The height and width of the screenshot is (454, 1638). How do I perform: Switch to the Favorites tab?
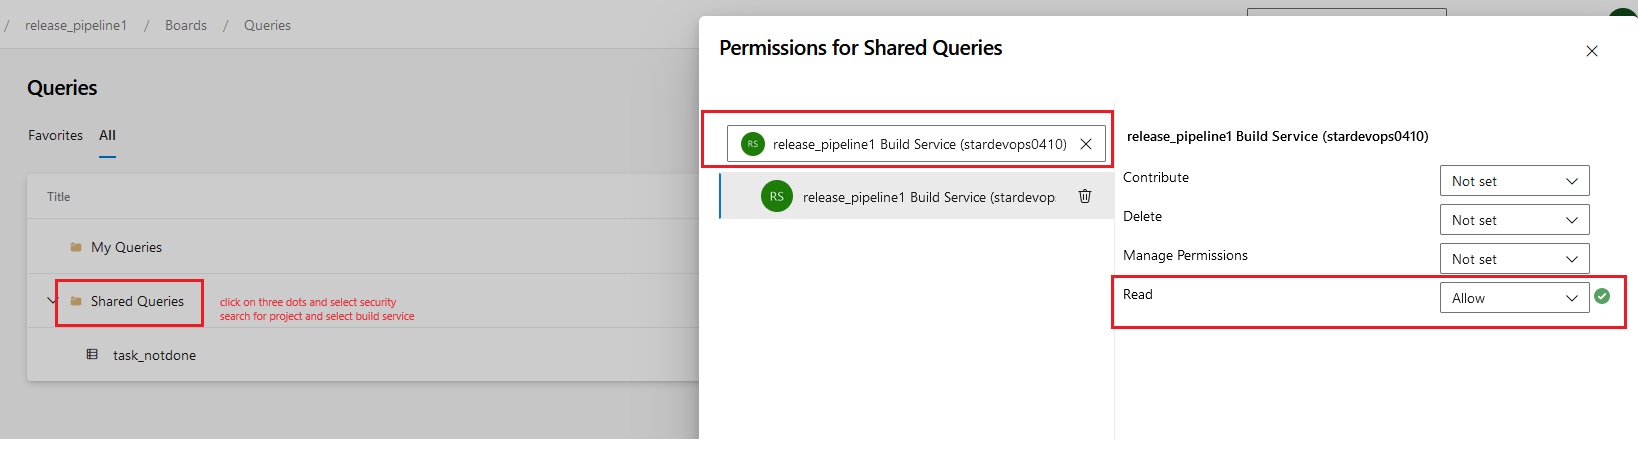(55, 135)
